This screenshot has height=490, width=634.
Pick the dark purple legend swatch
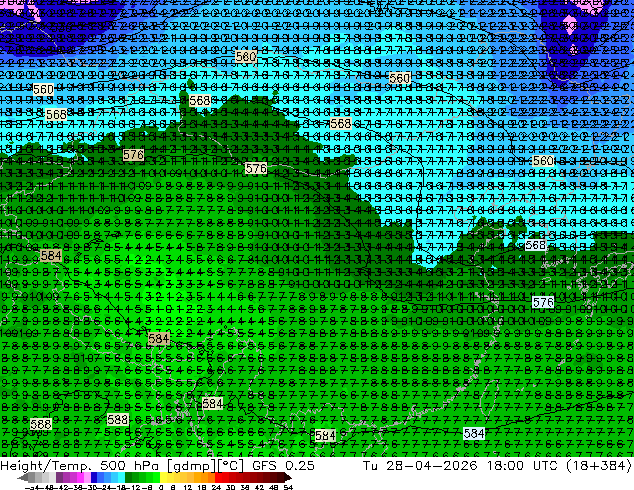(x=59, y=478)
